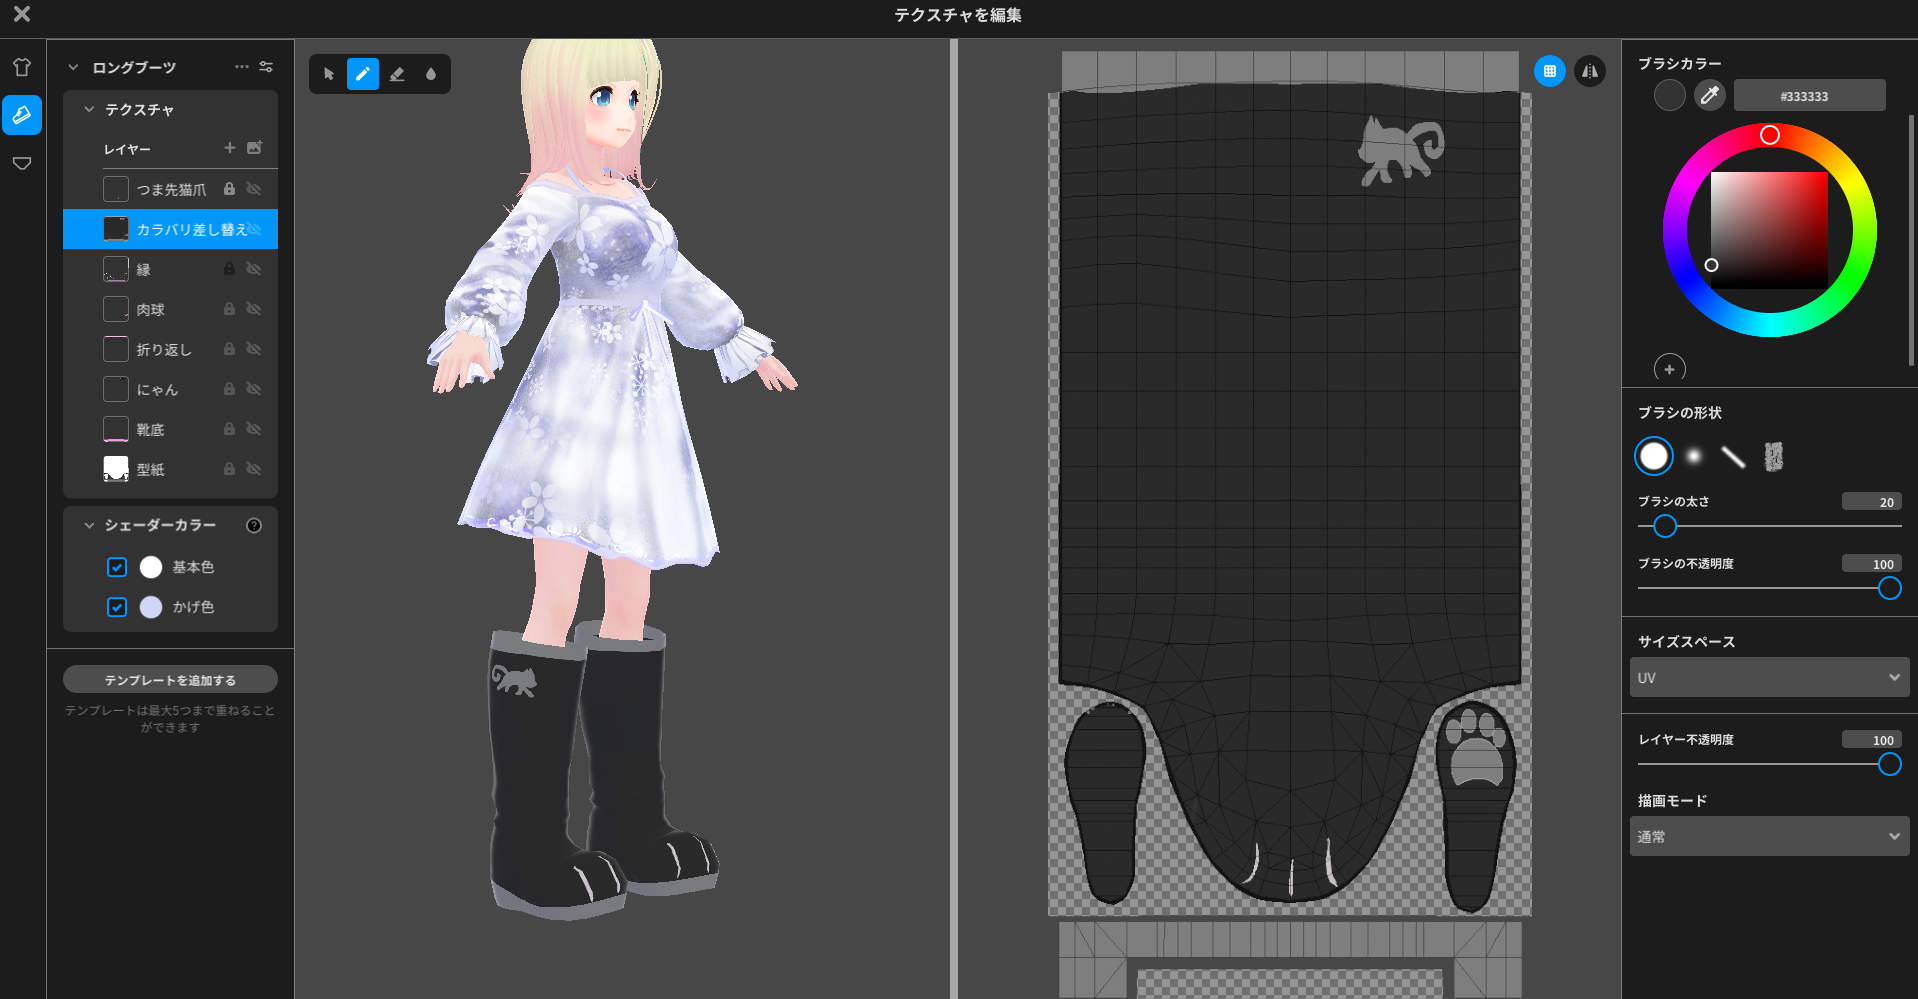Image resolution: width=1918 pixels, height=999 pixels.
Task: Switch to the Eraser tool
Action: pos(397,73)
